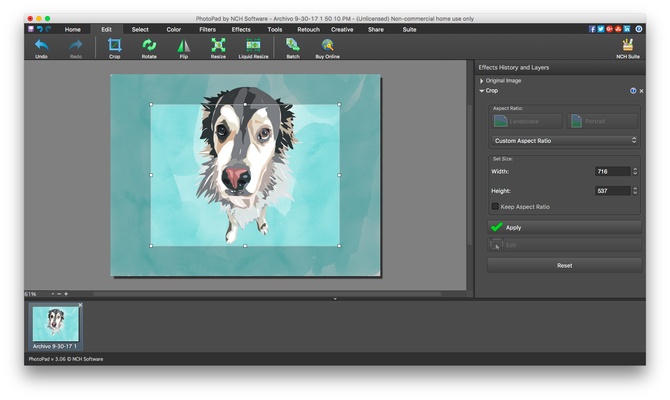The image size is (670, 400).
Task: Close the Archivo thumbnail with its X
Action: click(x=80, y=305)
